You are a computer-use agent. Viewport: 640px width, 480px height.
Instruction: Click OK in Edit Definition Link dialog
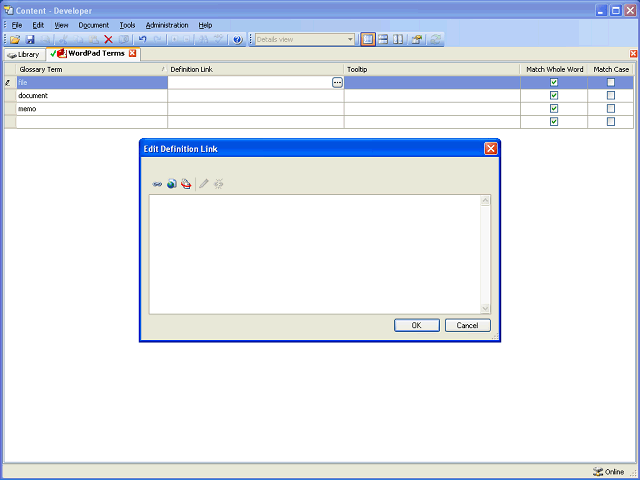coord(417,325)
